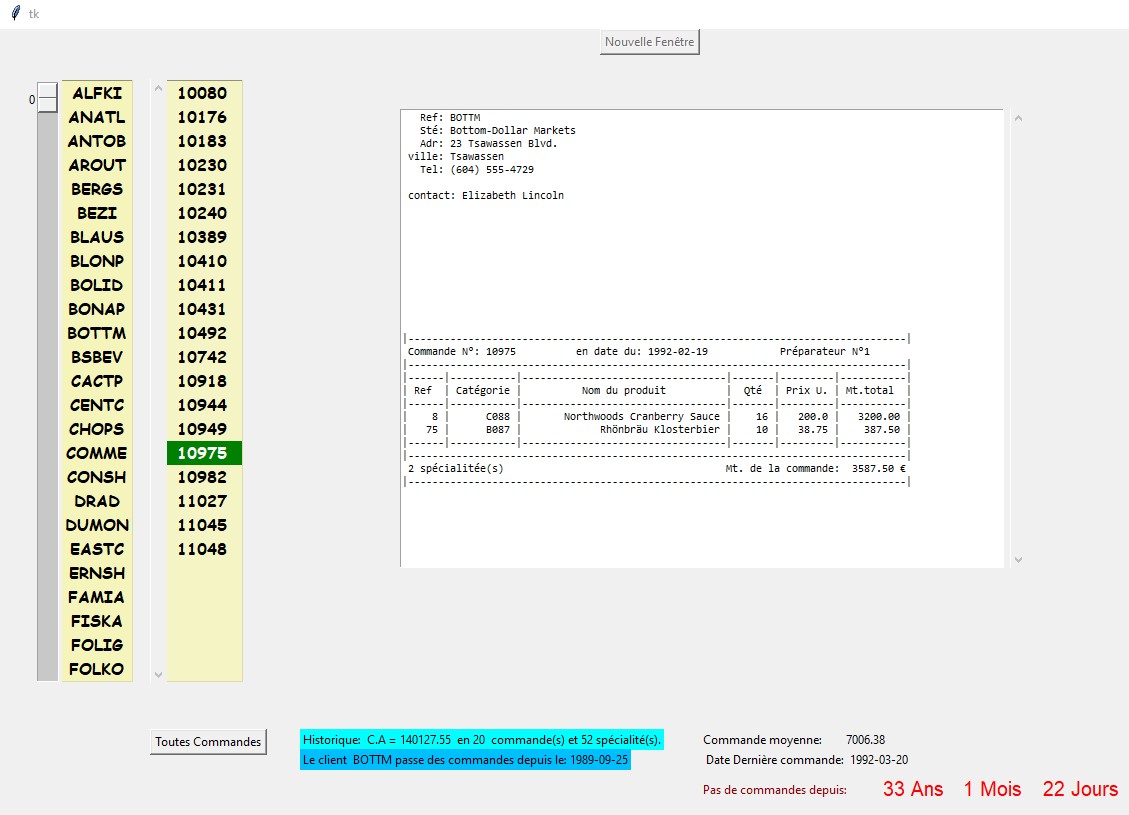Select client FOLKO
This screenshot has width=1129, height=815.
[97, 669]
